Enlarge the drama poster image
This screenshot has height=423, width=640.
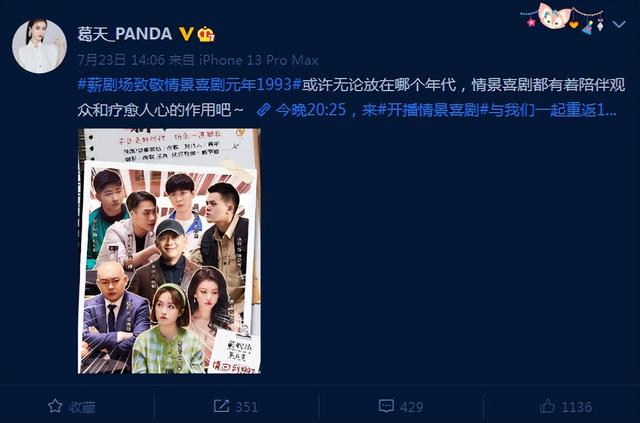pyautogui.click(x=169, y=251)
